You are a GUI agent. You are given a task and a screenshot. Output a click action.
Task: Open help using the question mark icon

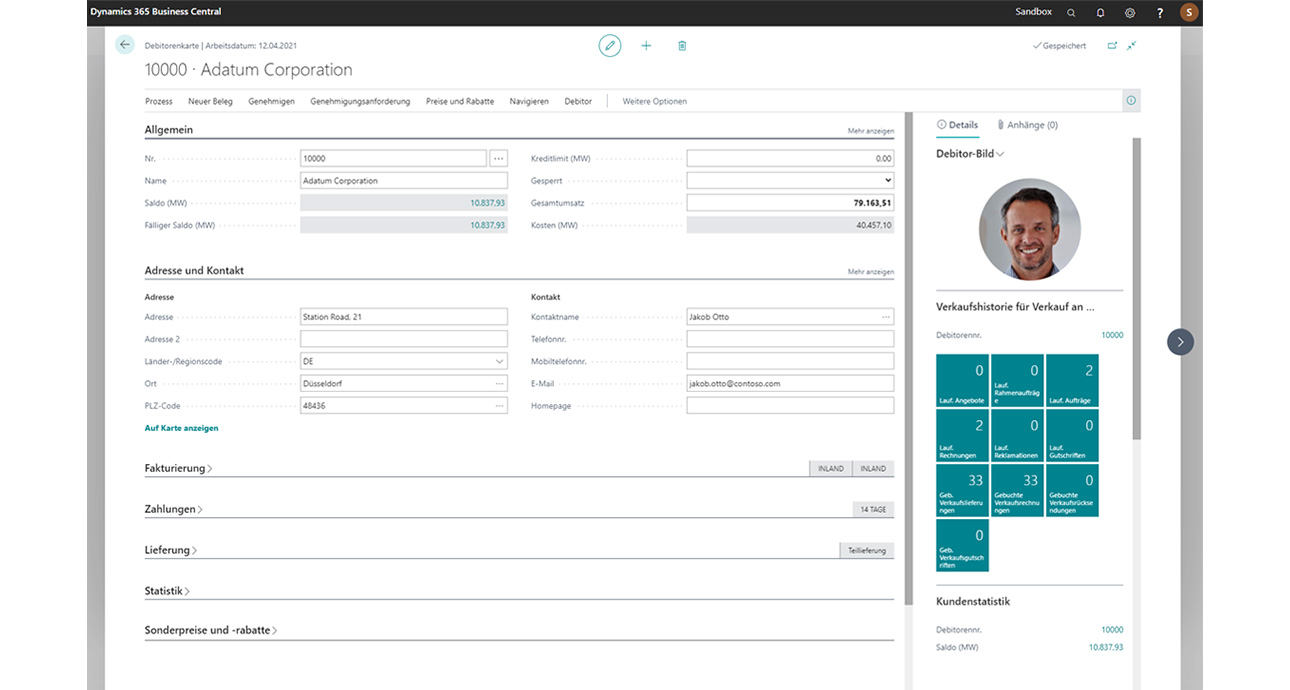point(1159,11)
